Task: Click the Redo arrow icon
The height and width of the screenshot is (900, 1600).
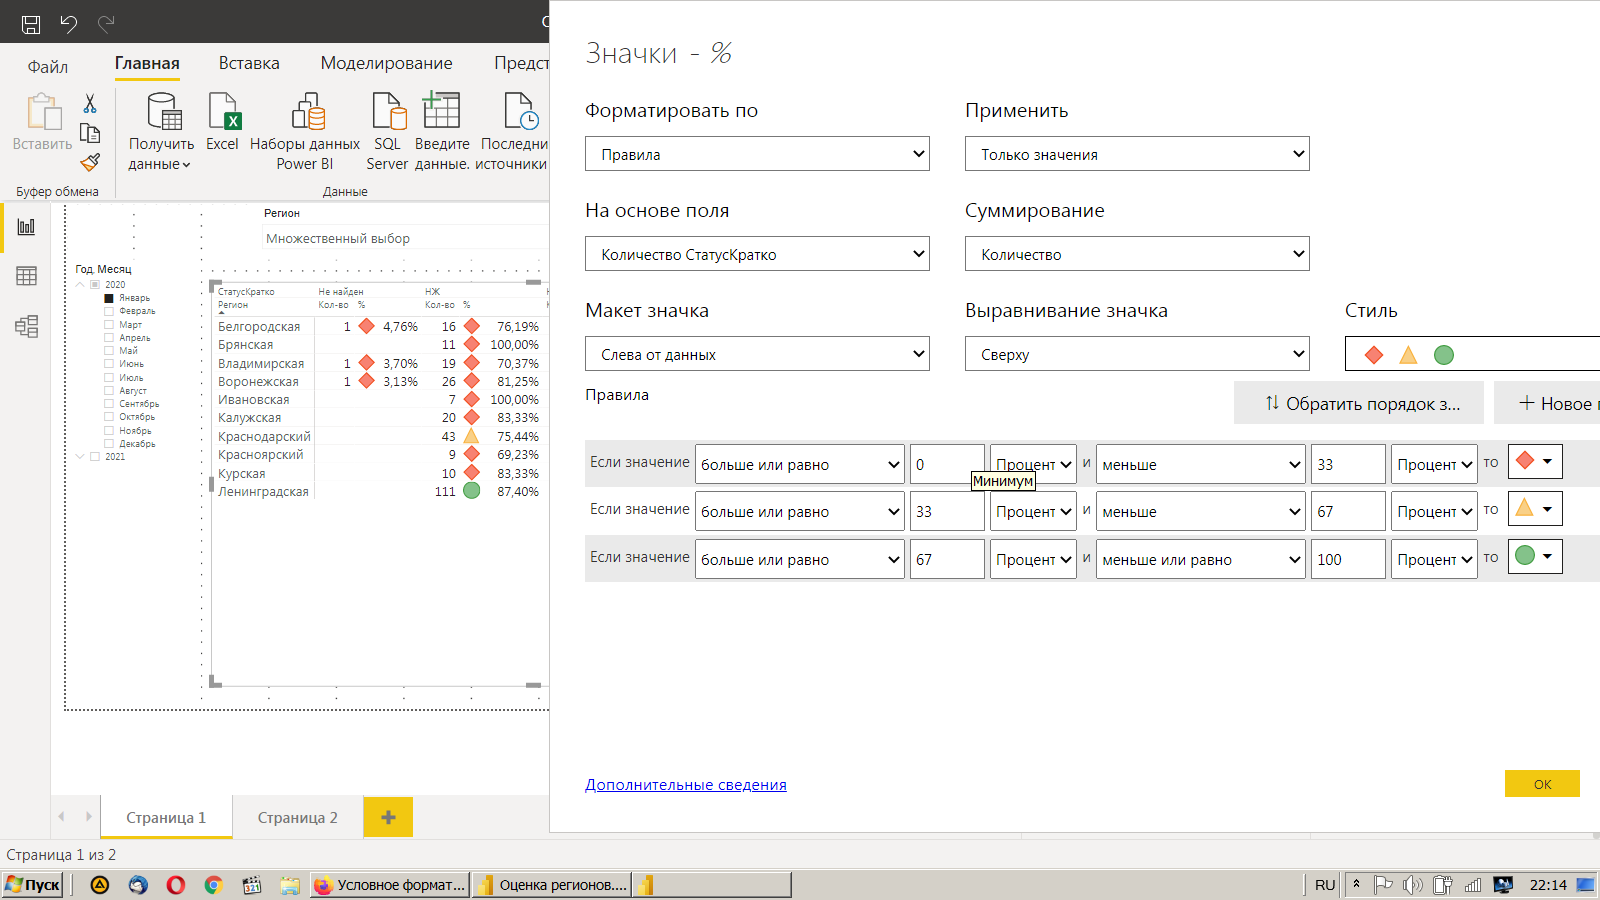Action: tap(106, 23)
